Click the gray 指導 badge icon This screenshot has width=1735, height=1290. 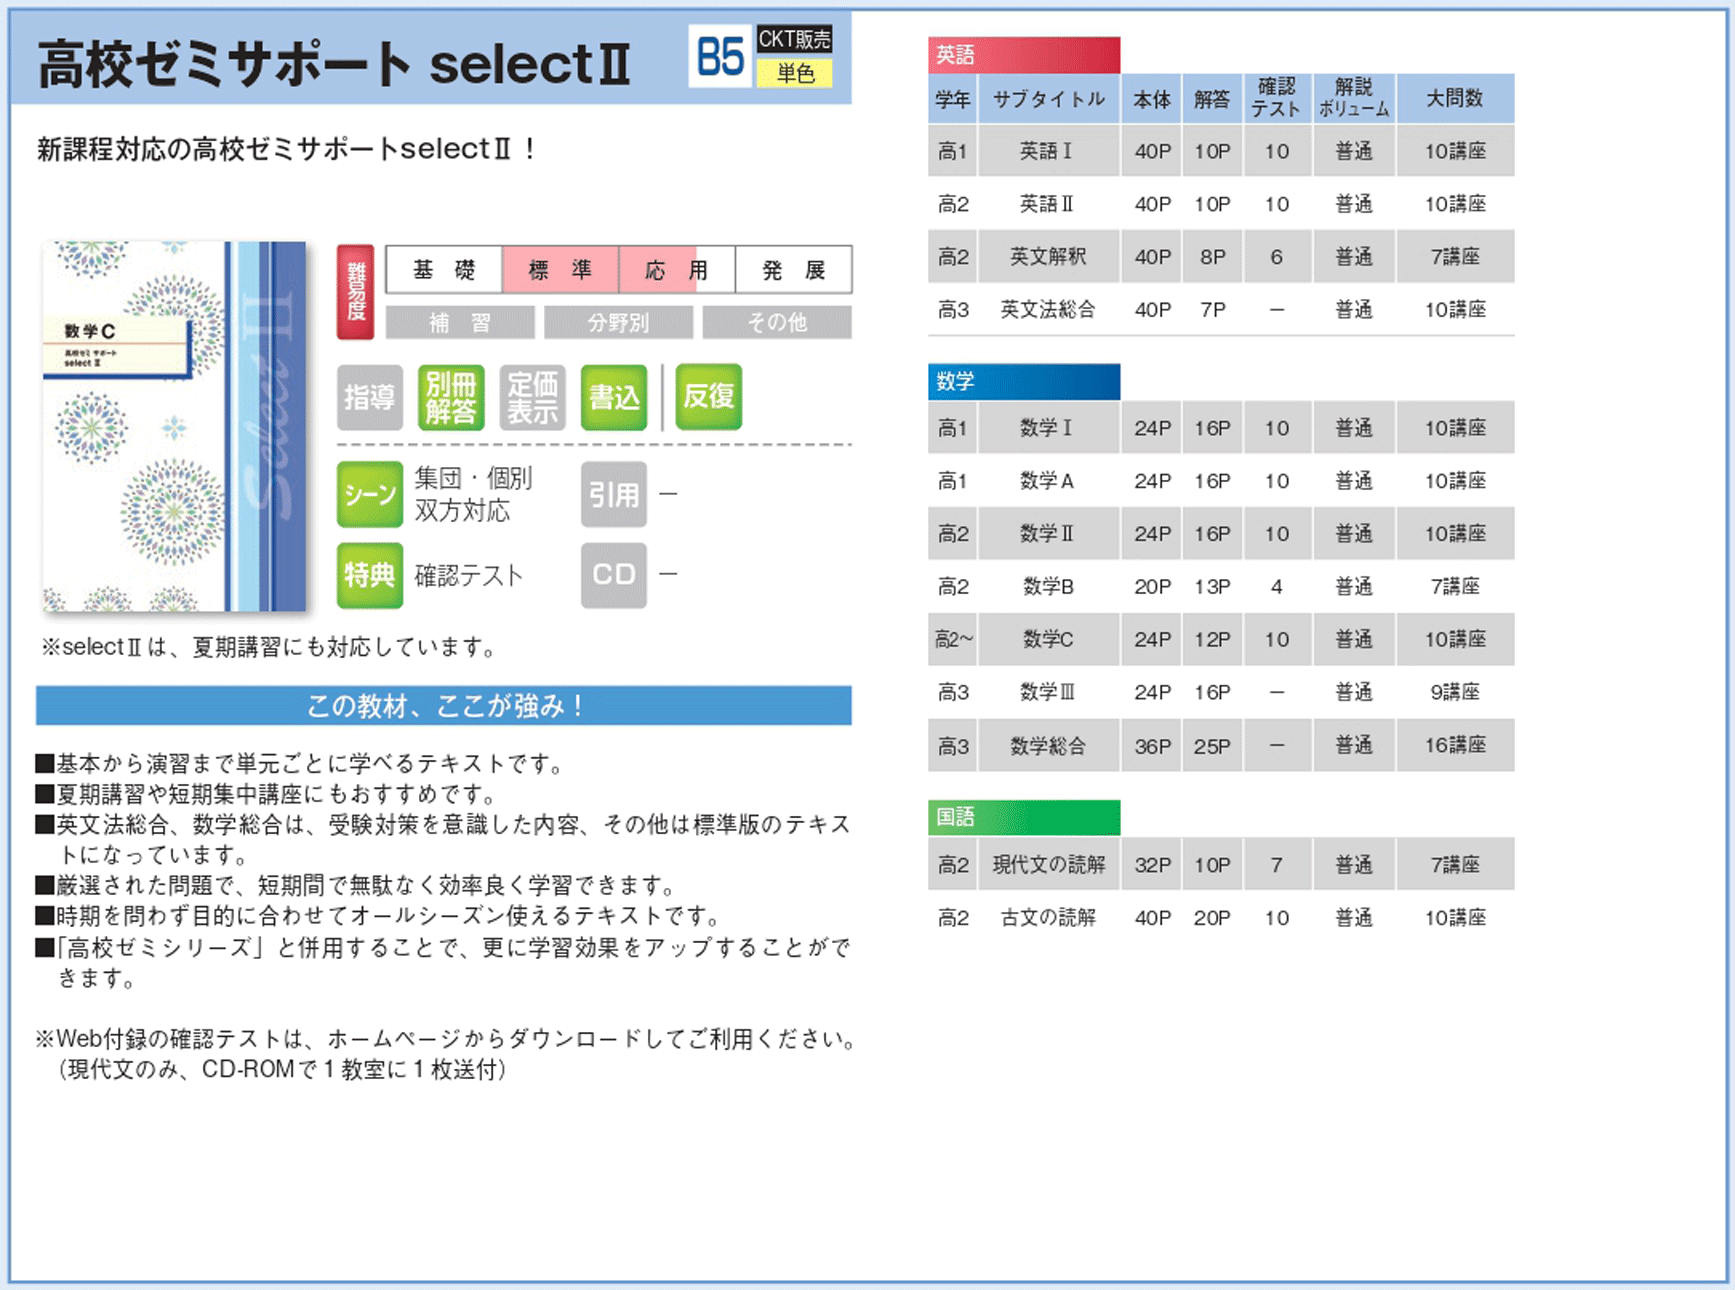(369, 397)
